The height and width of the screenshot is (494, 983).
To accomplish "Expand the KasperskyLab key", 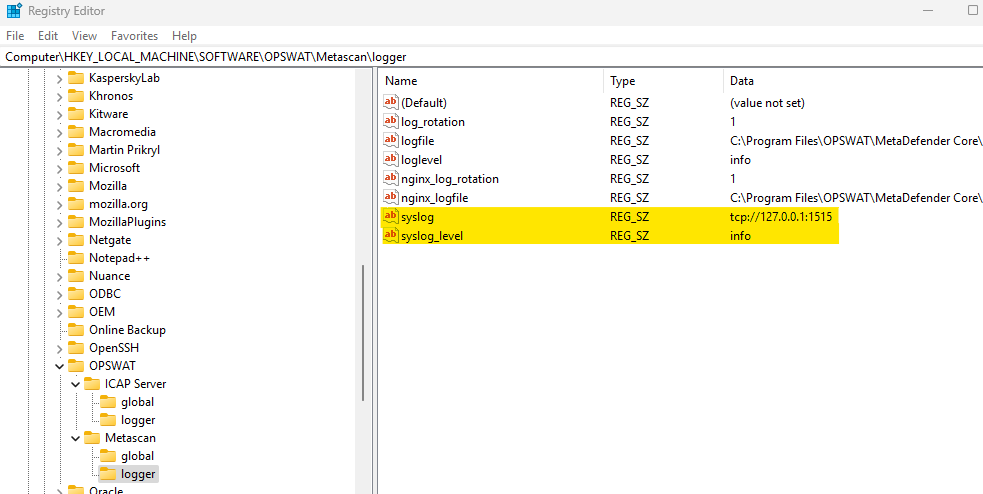I will click(60, 78).
